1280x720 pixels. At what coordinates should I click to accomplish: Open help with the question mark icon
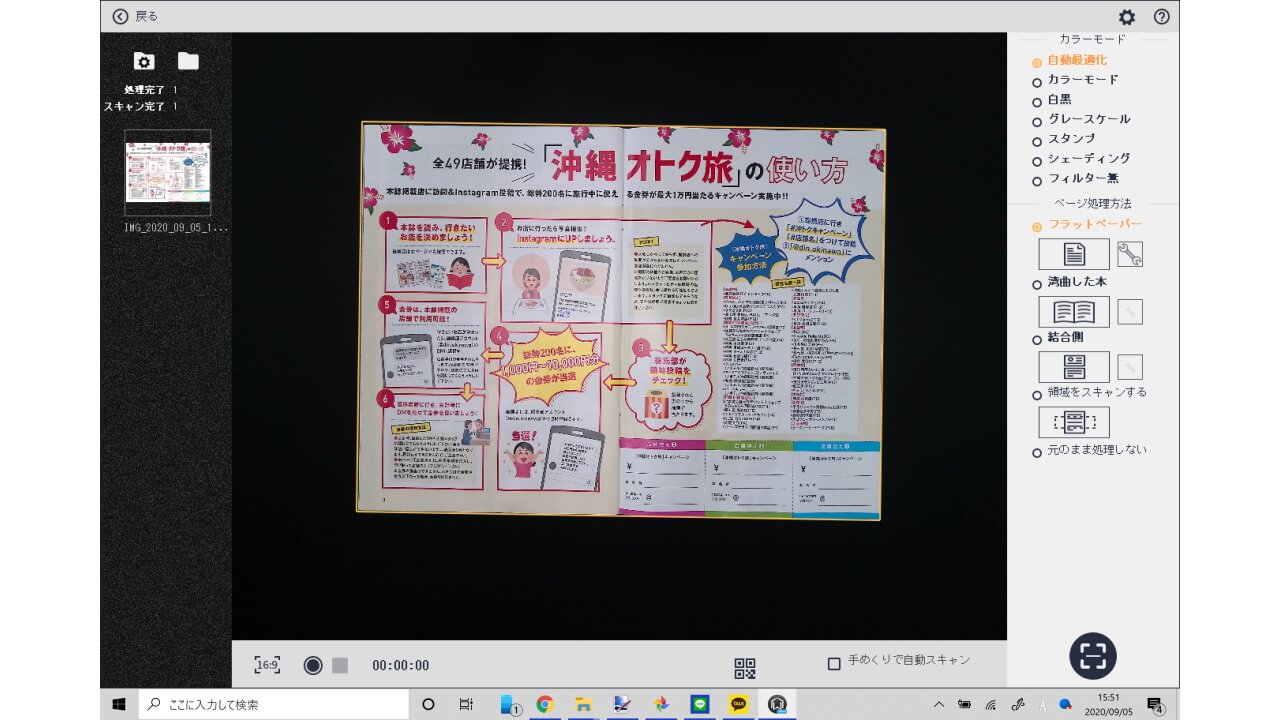pyautogui.click(x=1161, y=17)
